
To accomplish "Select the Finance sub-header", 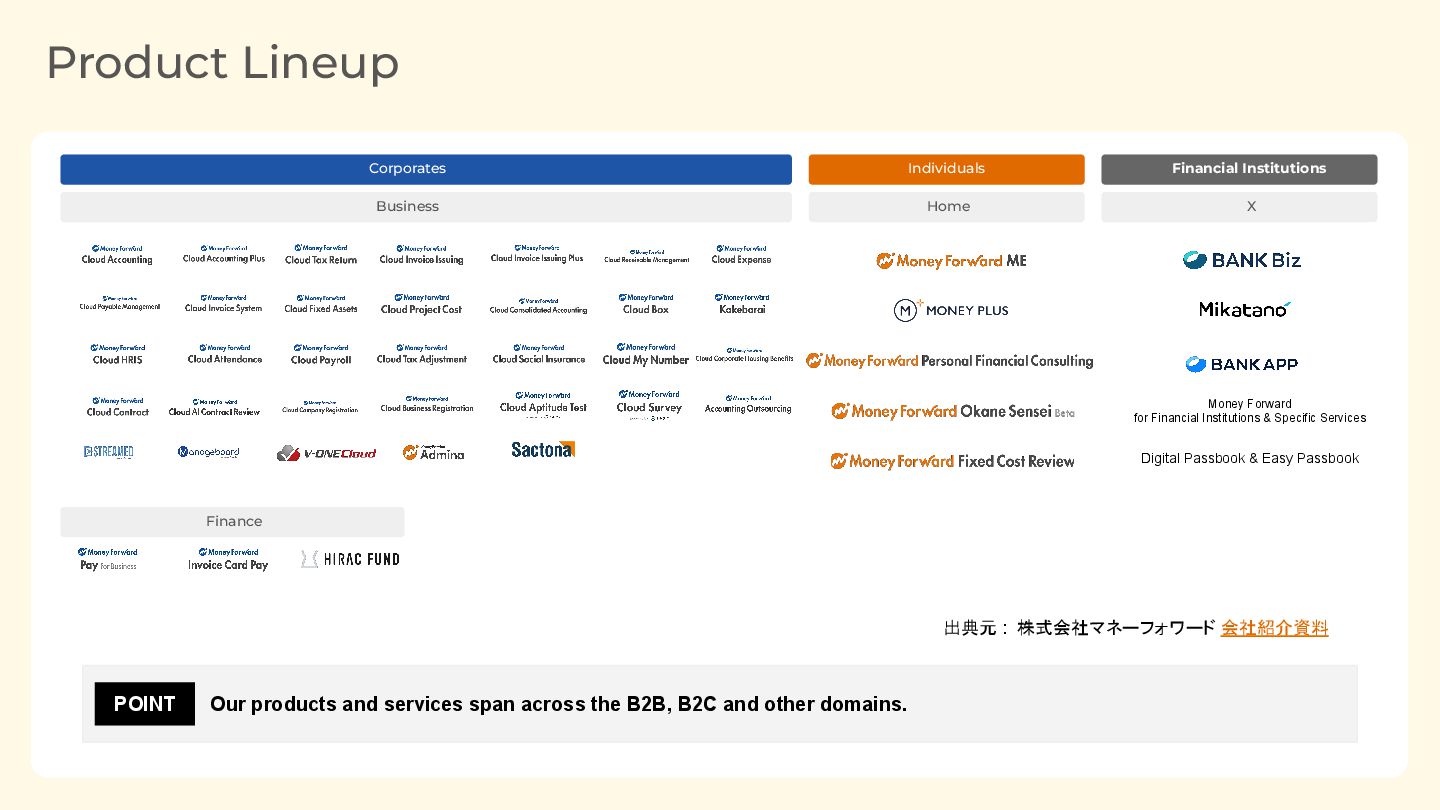I will pos(232,522).
